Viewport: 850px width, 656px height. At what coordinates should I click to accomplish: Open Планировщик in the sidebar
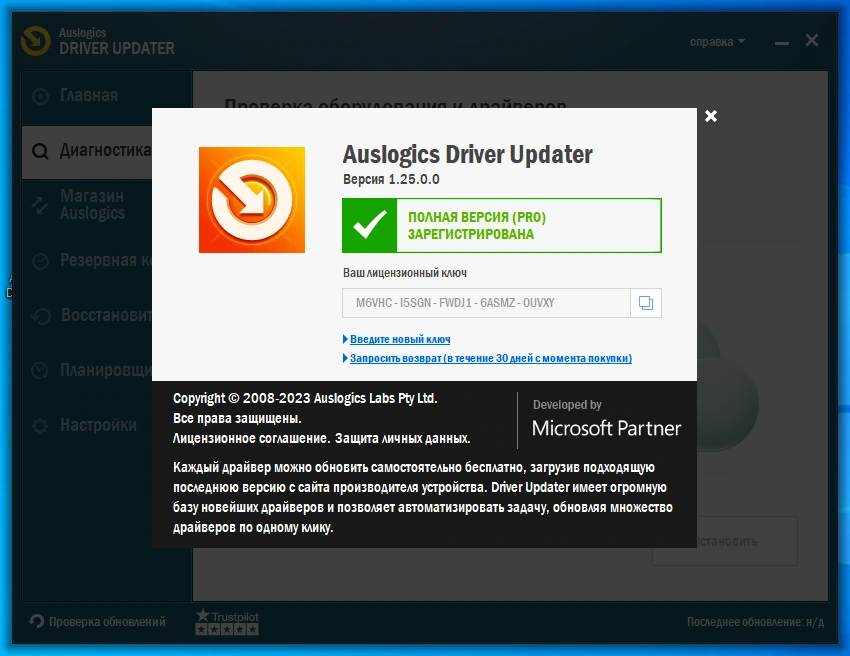click(x=87, y=370)
